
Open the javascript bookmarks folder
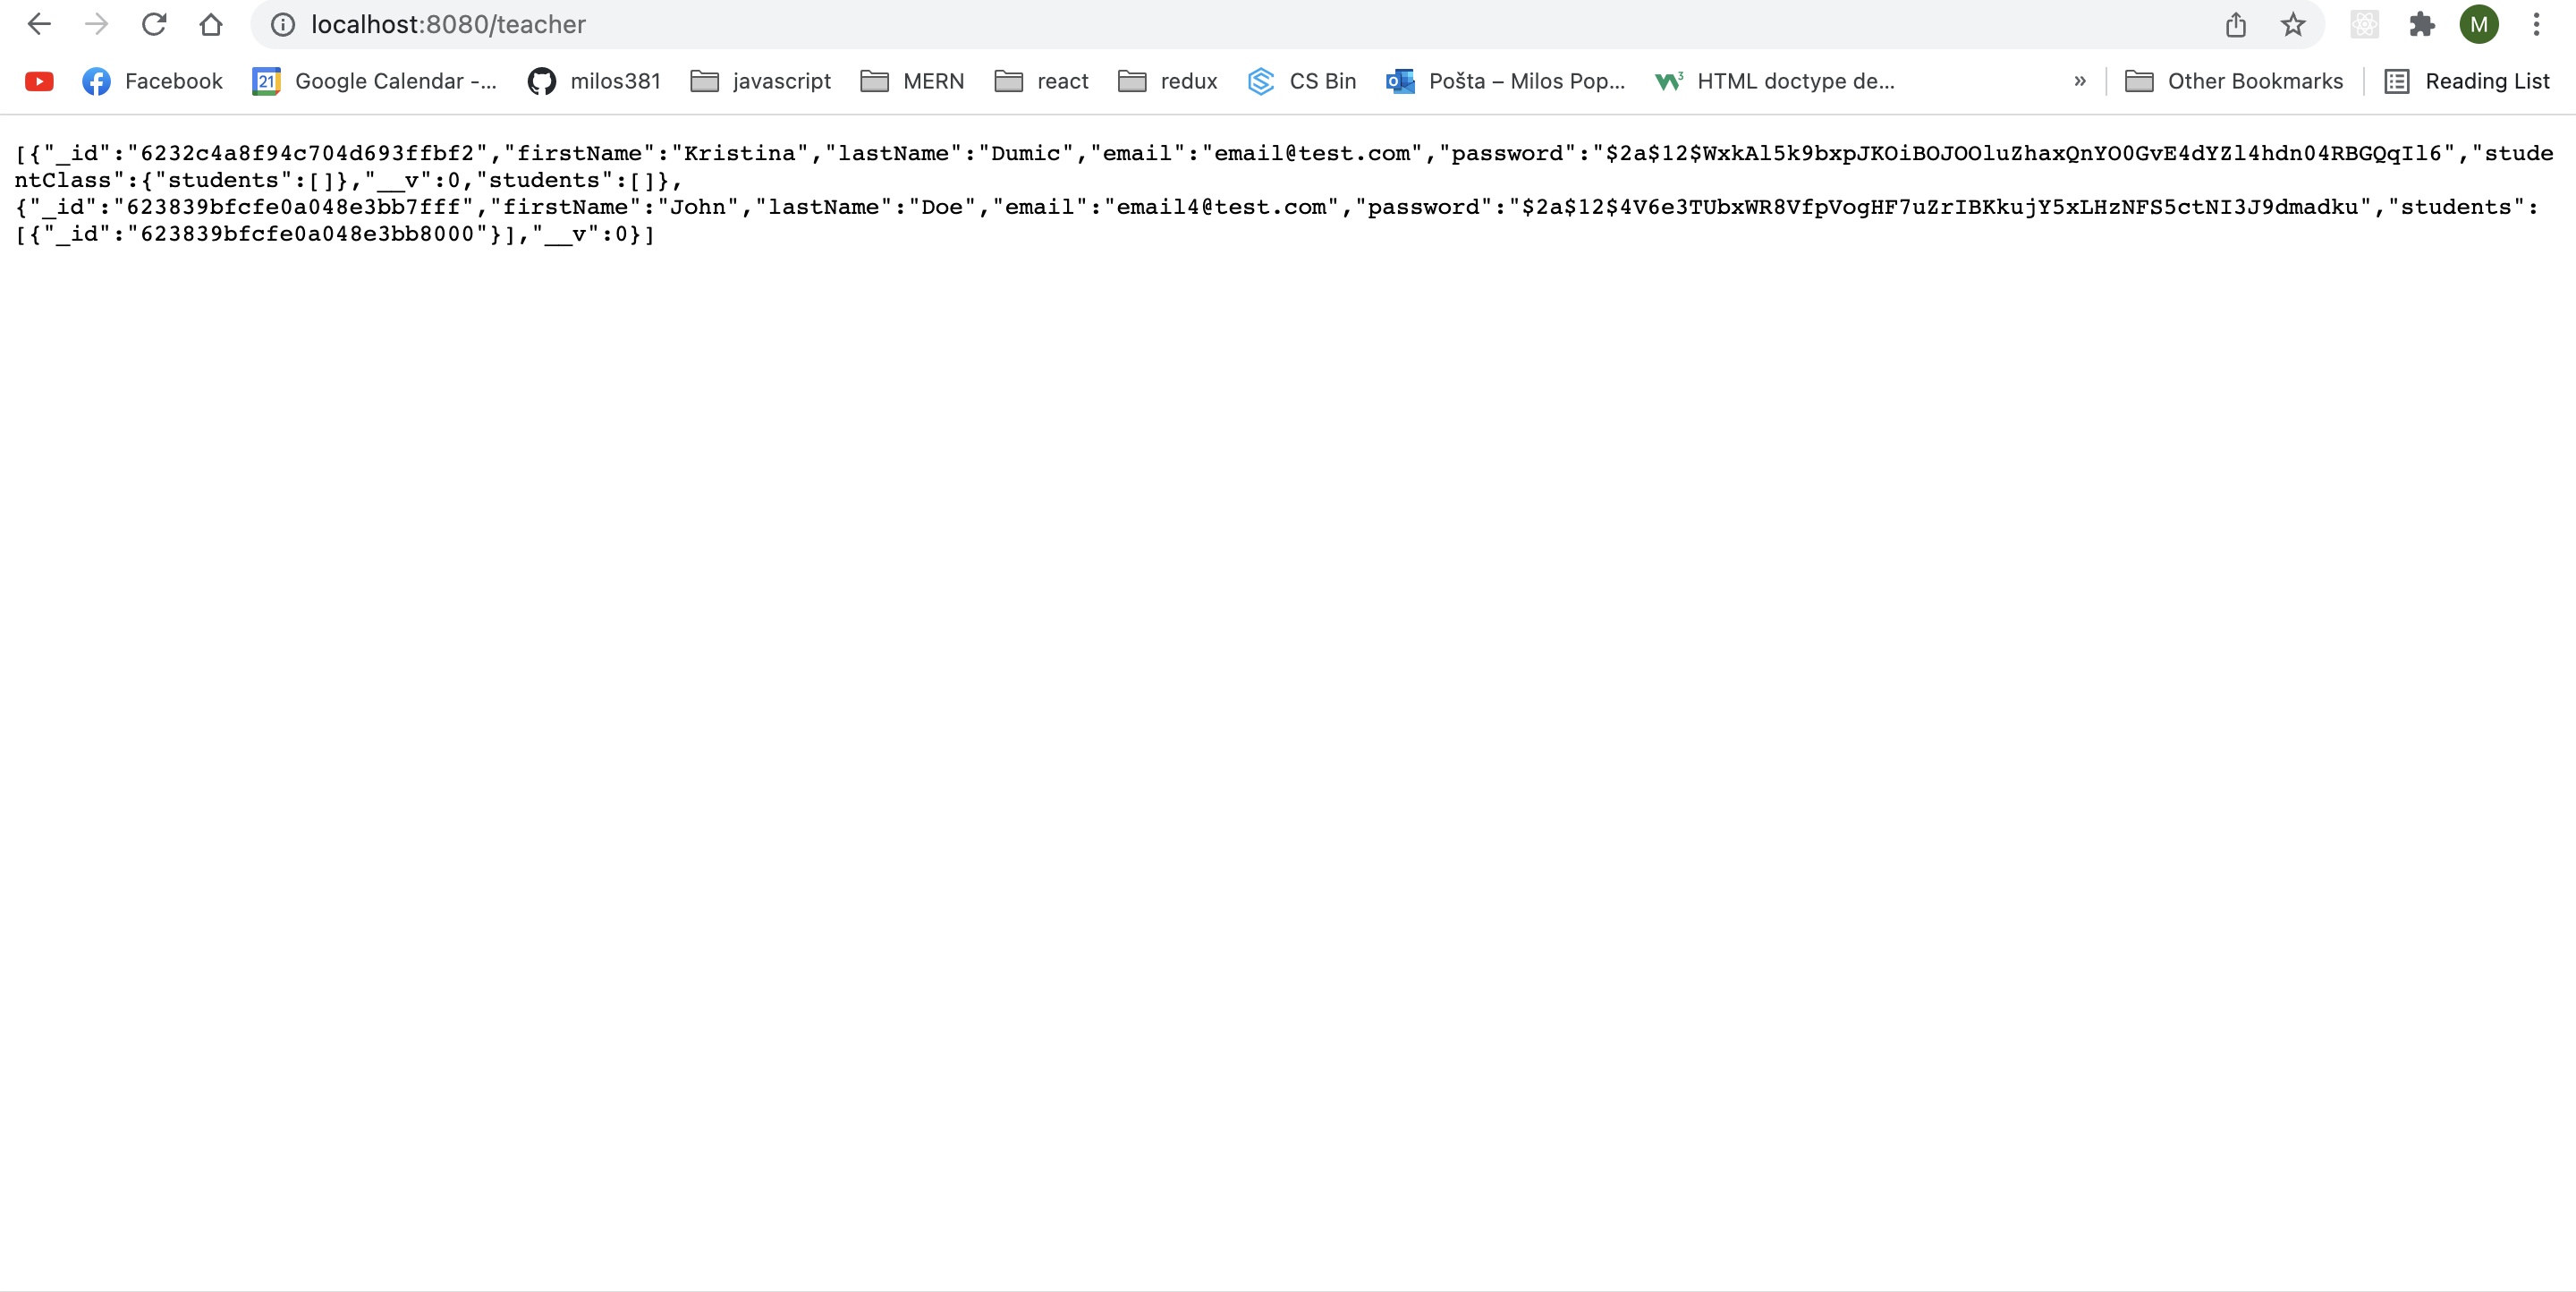click(x=761, y=81)
